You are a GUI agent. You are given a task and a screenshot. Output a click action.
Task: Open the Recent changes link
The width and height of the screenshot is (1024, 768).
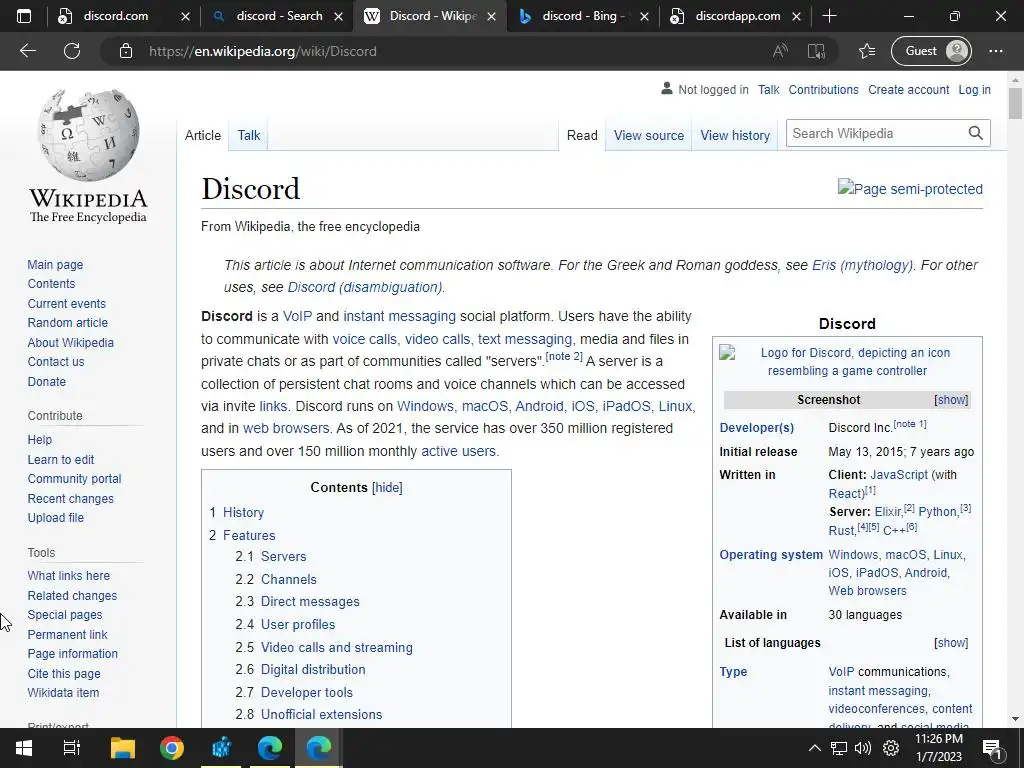[71, 498]
